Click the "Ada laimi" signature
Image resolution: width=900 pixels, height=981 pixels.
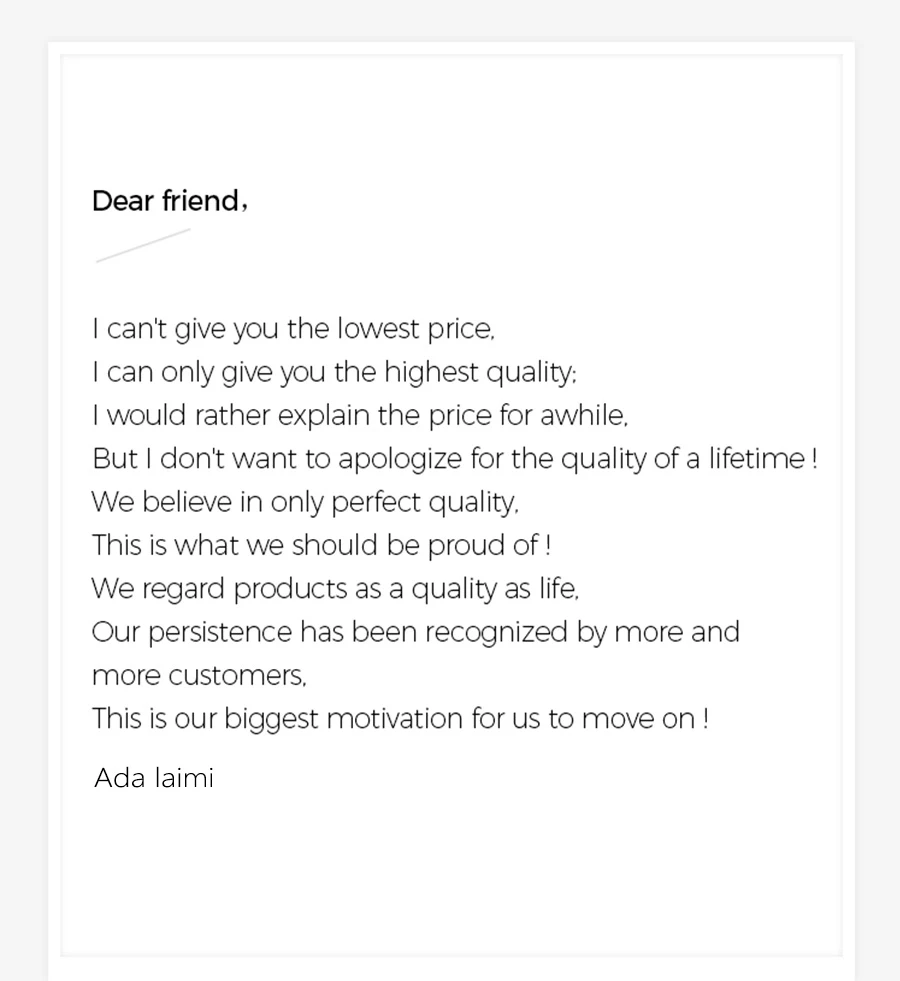click(x=154, y=778)
